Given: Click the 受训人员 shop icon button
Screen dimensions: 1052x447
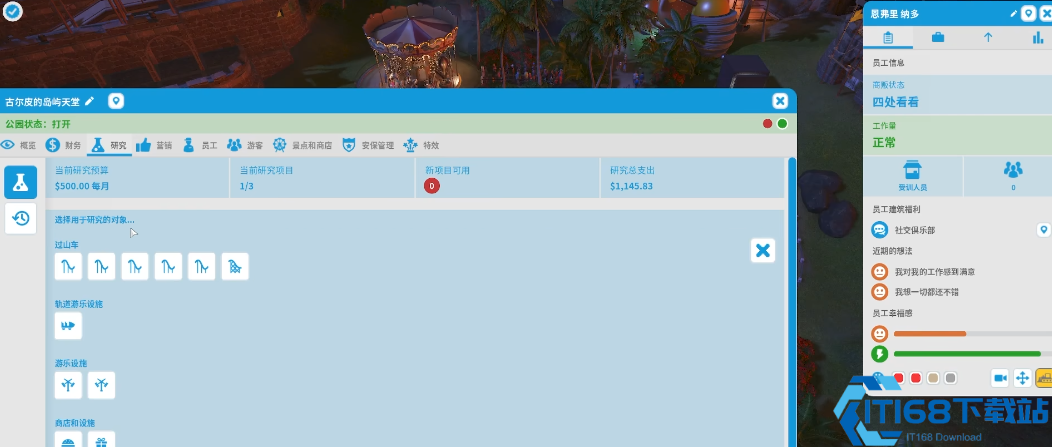Looking at the screenshot, I should point(912,176).
